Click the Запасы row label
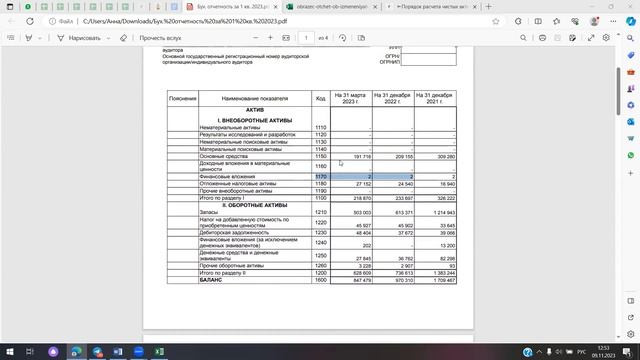640x360 pixels. pyautogui.click(x=208, y=212)
